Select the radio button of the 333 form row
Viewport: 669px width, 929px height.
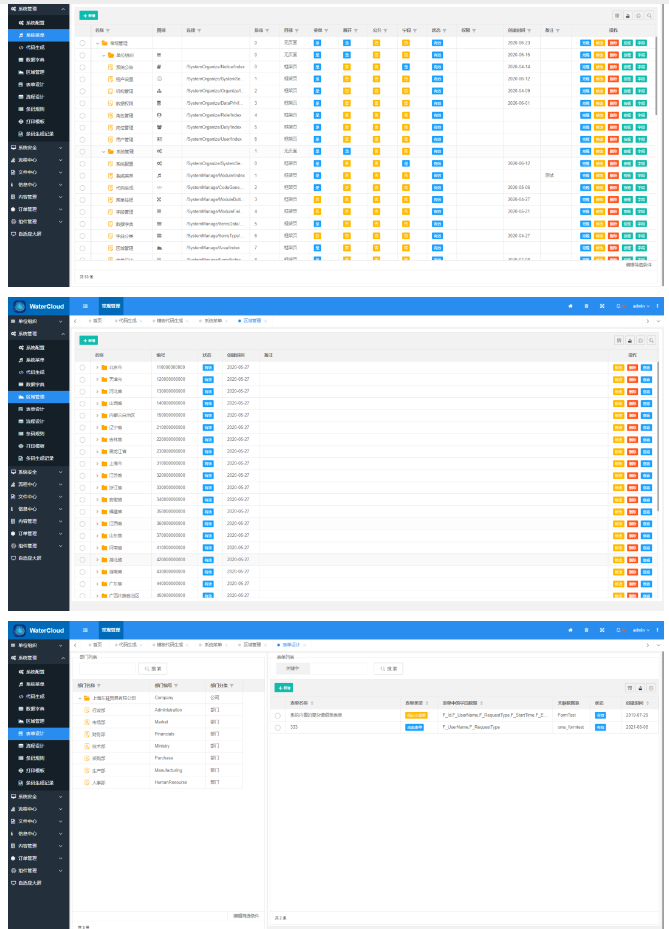pos(278,728)
